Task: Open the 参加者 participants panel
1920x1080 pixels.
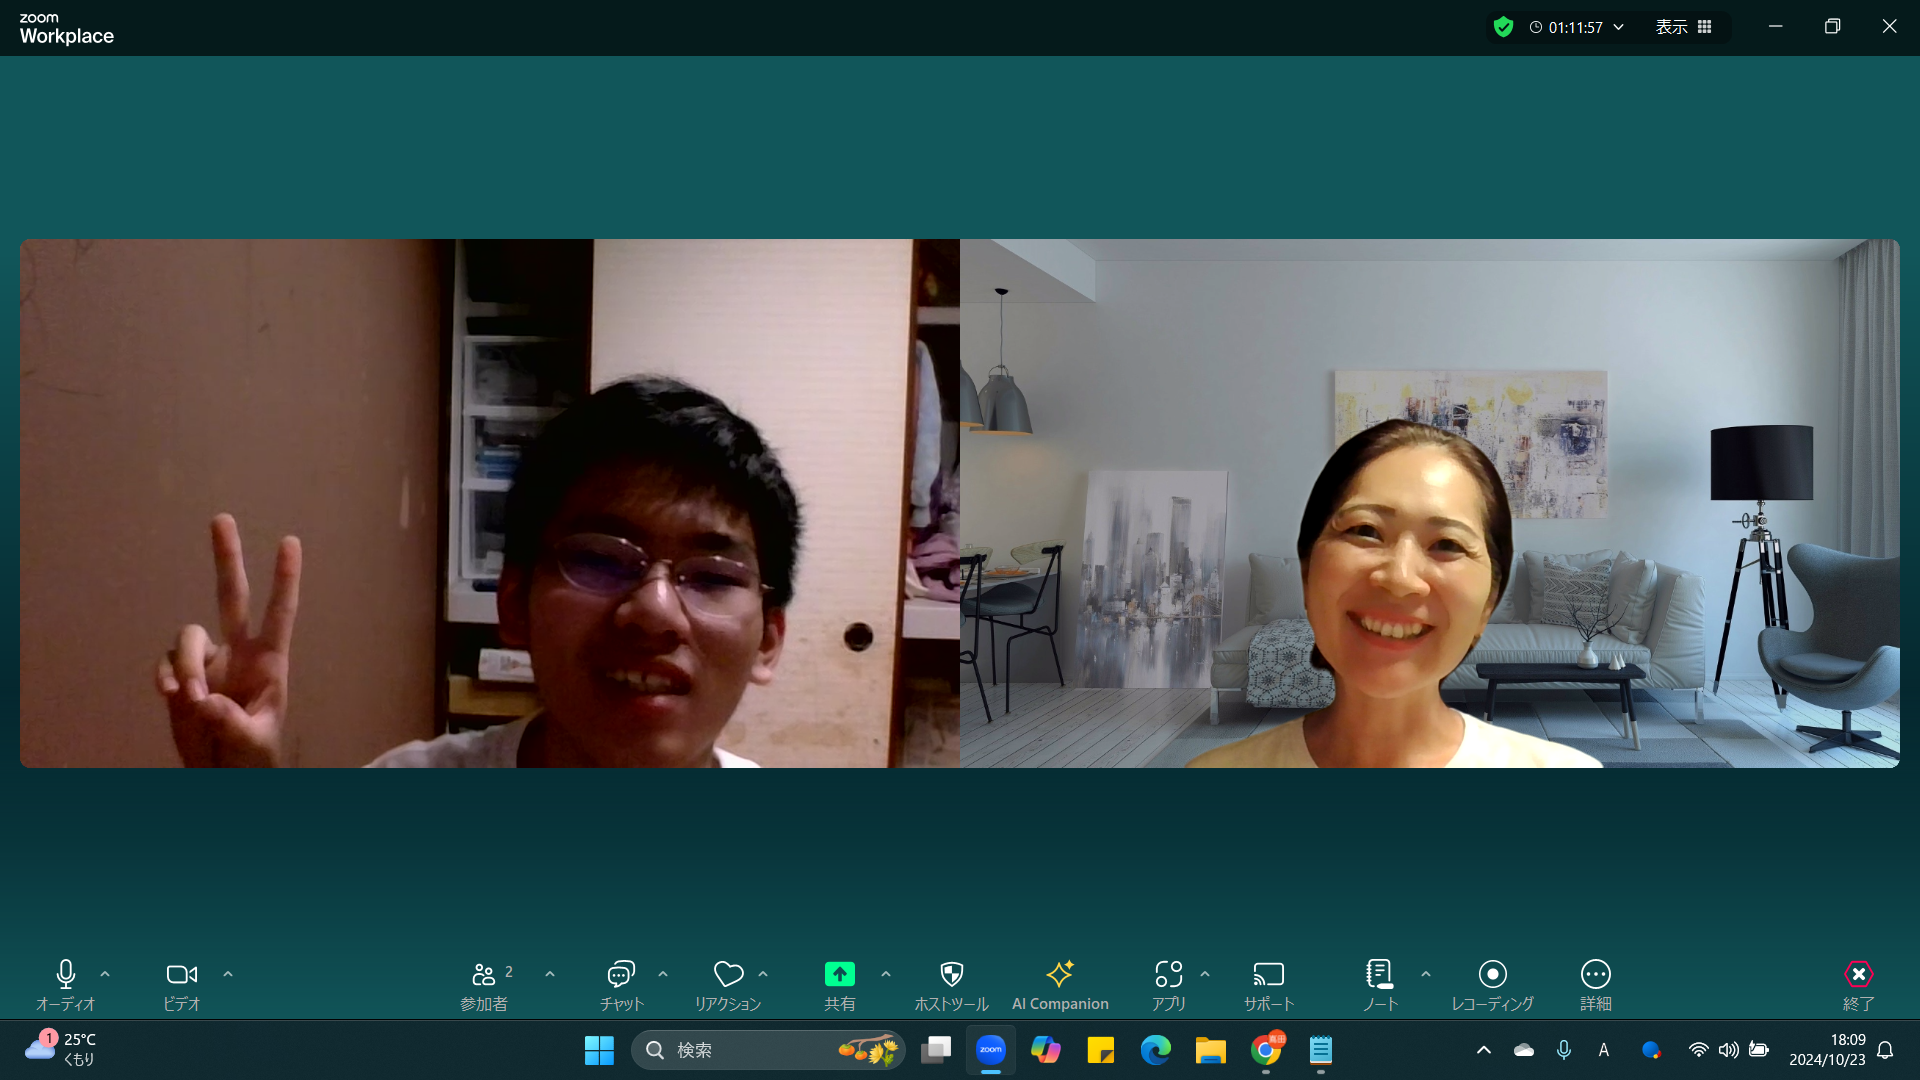Action: (485, 985)
